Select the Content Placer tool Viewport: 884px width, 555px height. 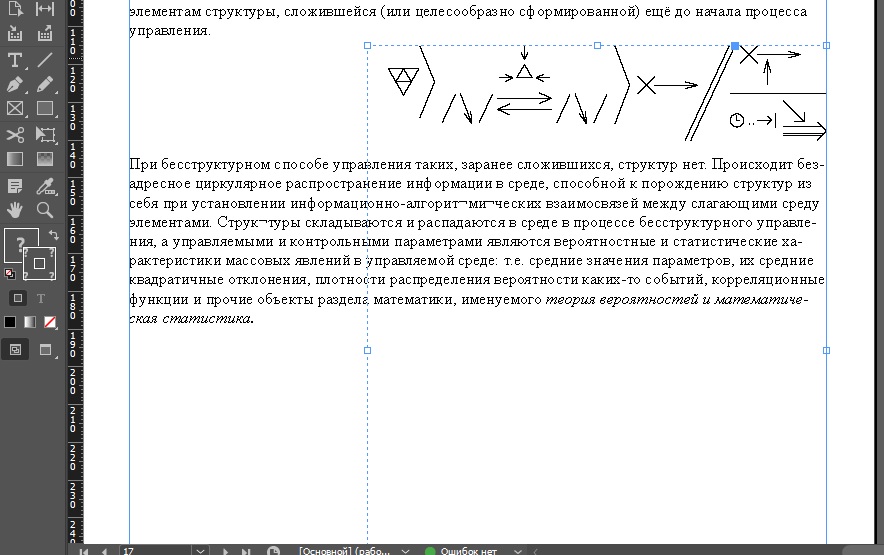pos(45,34)
